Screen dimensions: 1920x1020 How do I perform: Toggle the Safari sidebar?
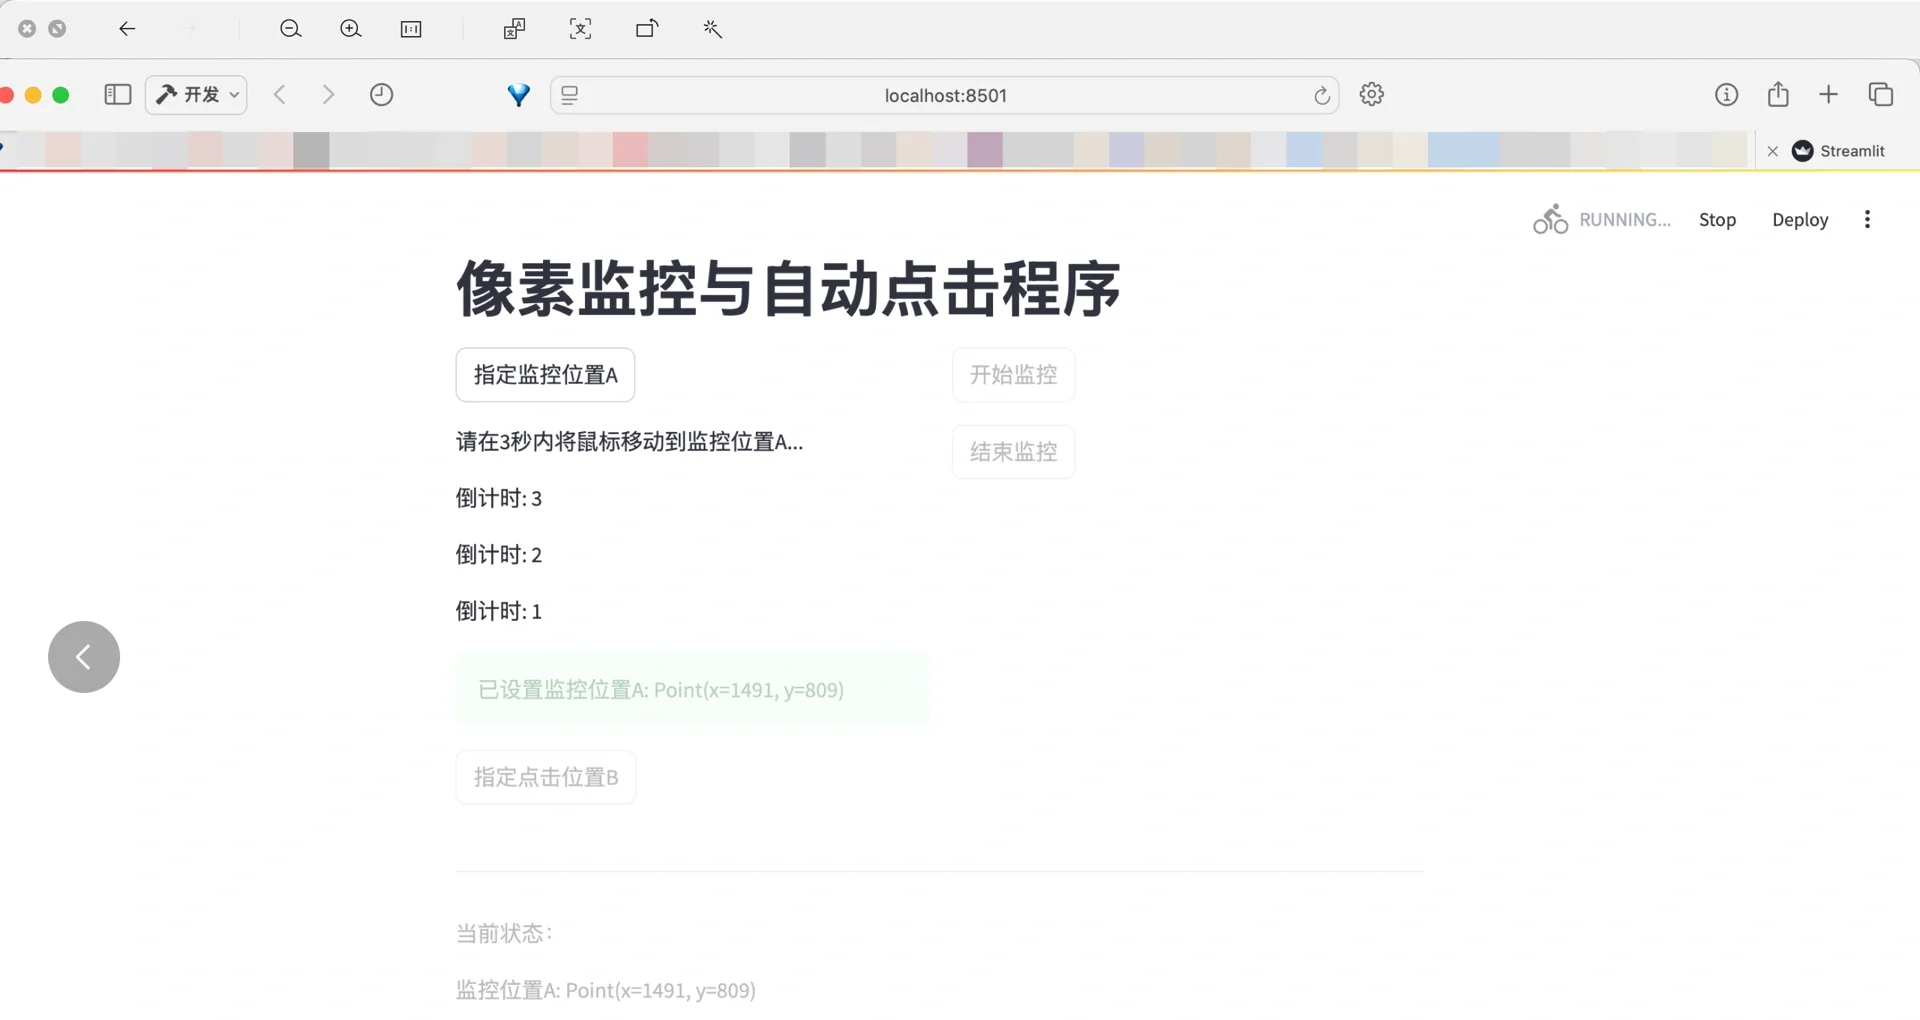117,94
